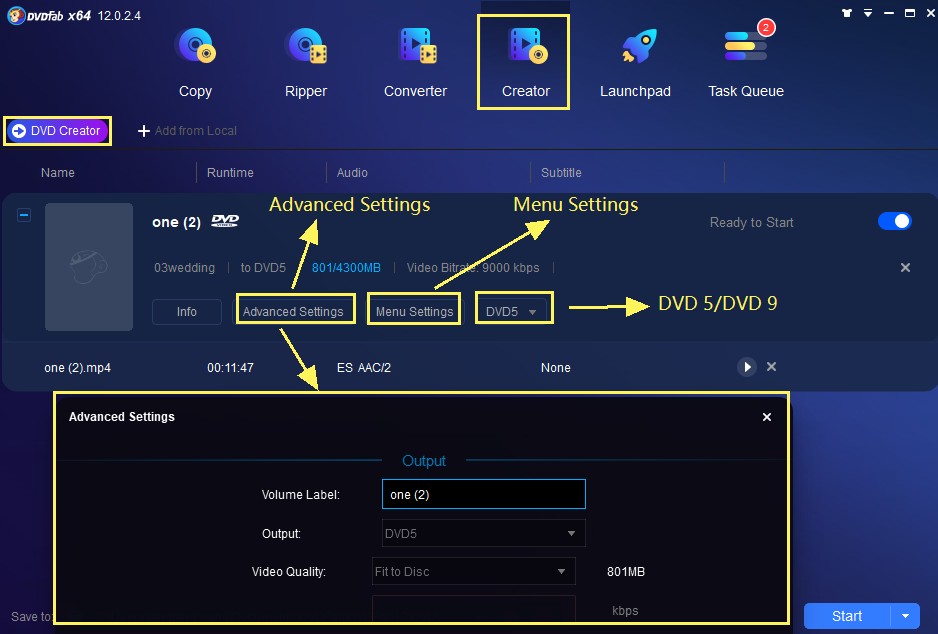The width and height of the screenshot is (938, 634).
Task: Select the Creator module
Action: [x=525, y=62]
